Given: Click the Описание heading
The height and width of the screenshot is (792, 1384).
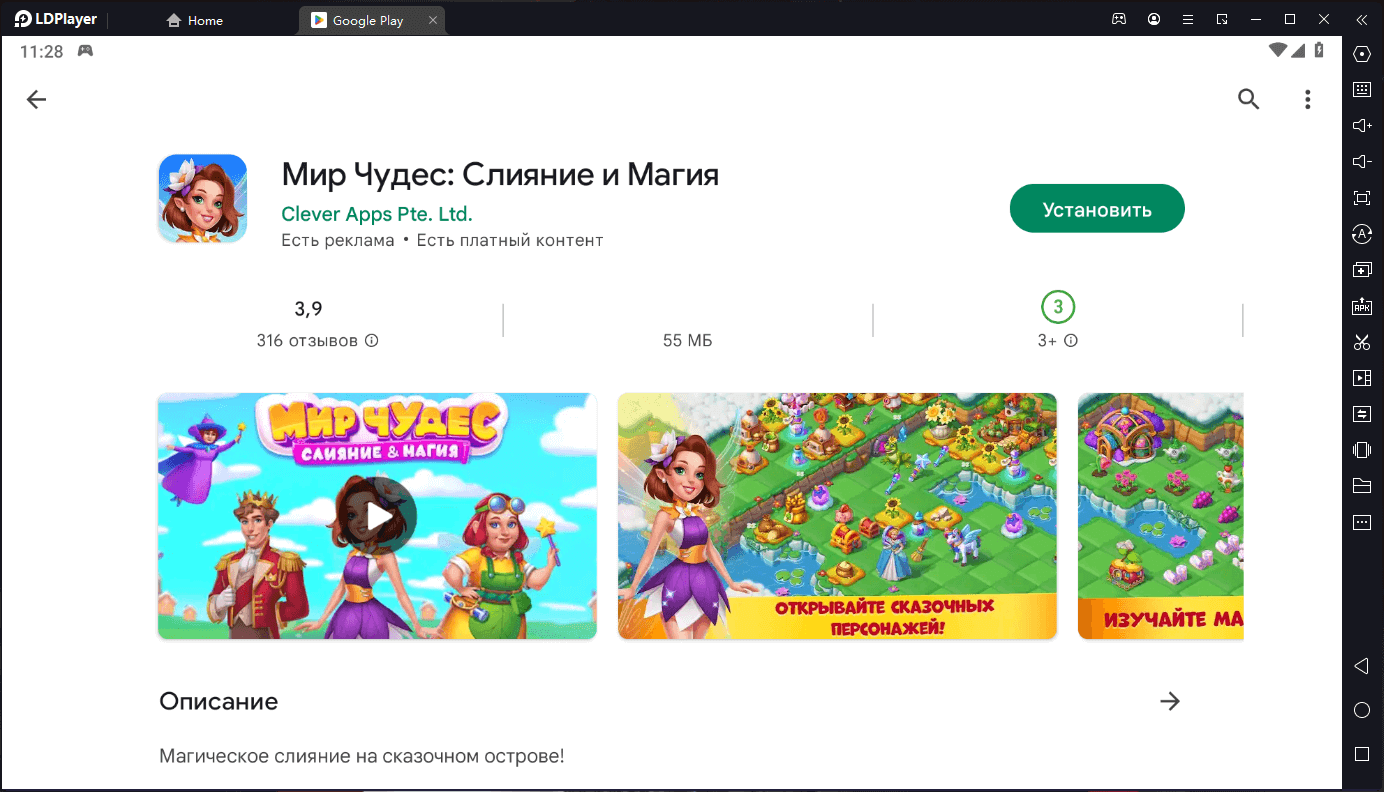Looking at the screenshot, I should pos(219,701).
